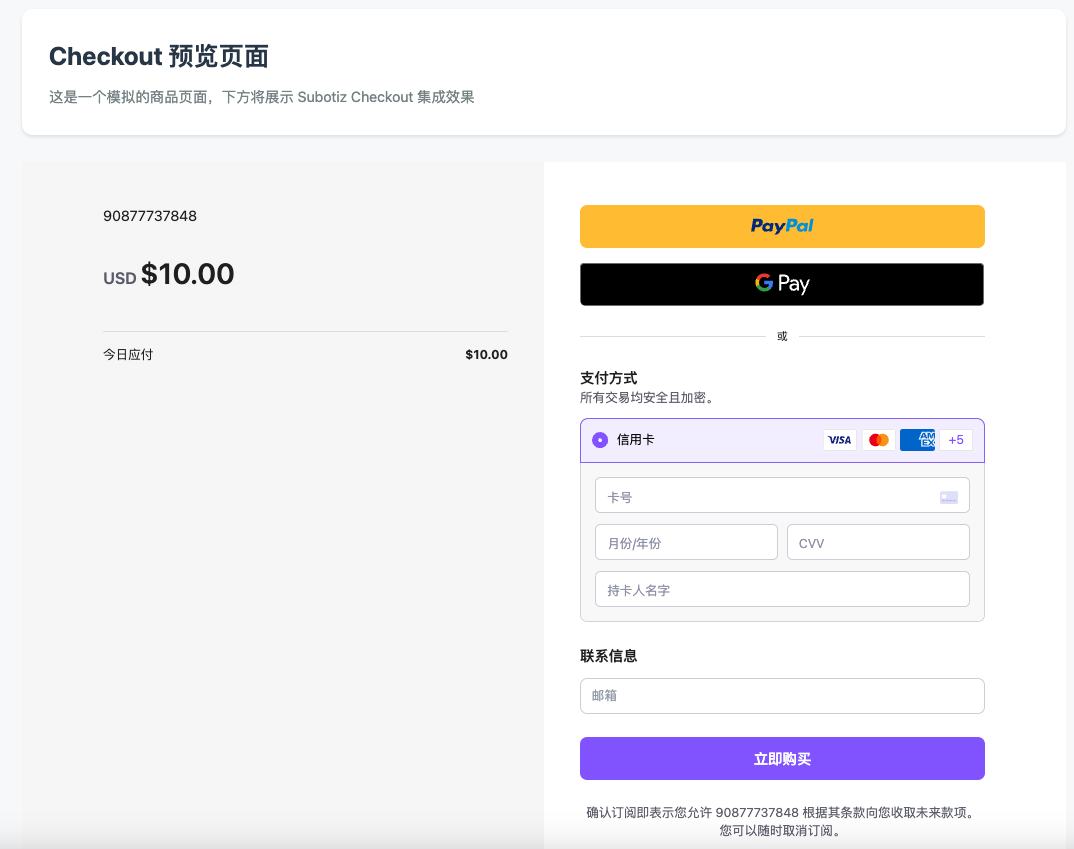This screenshot has width=1074, height=849.
Task: Click the 邮箱 email input field
Action: click(782, 696)
